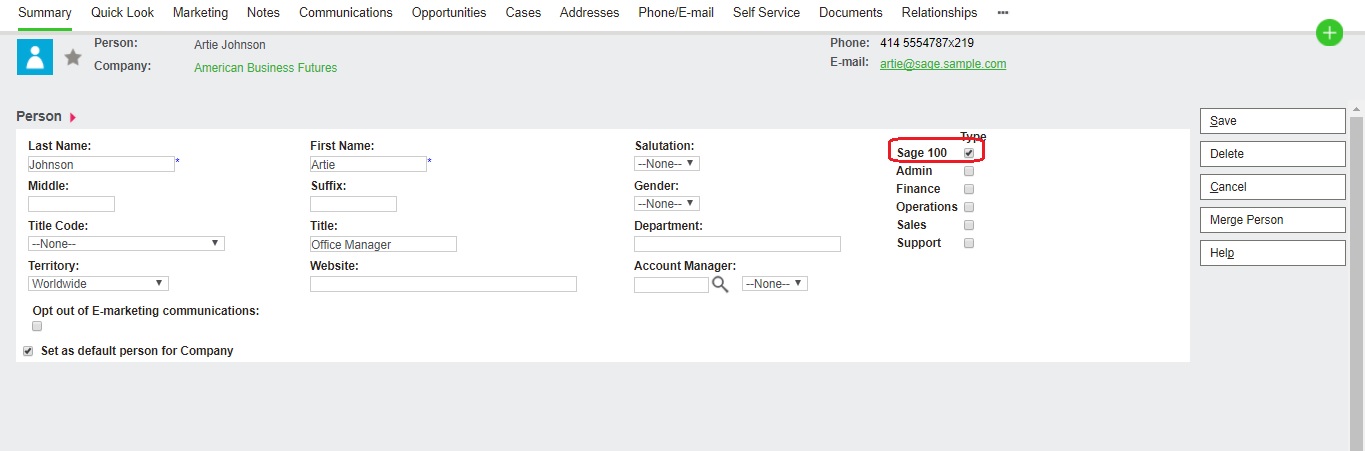Click the red arrow beside Person heading

[x=73, y=118]
